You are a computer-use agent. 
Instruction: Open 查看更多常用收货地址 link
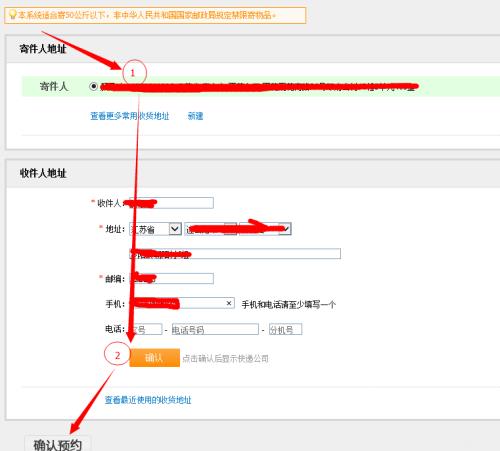[130, 116]
